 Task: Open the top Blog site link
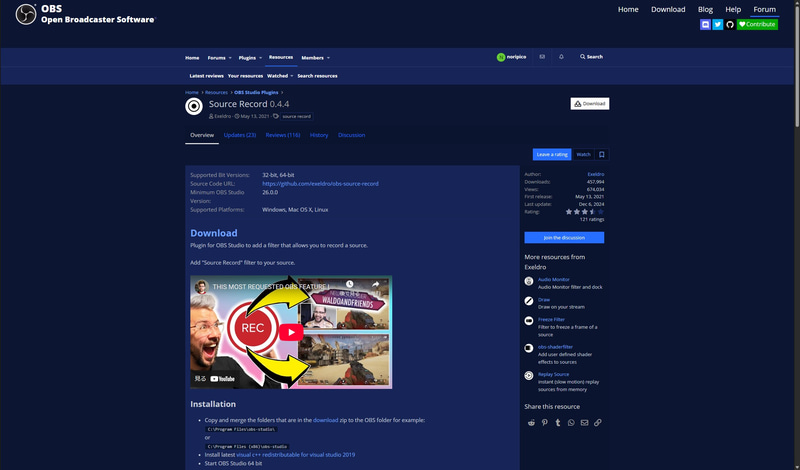click(x=705, y=9)
